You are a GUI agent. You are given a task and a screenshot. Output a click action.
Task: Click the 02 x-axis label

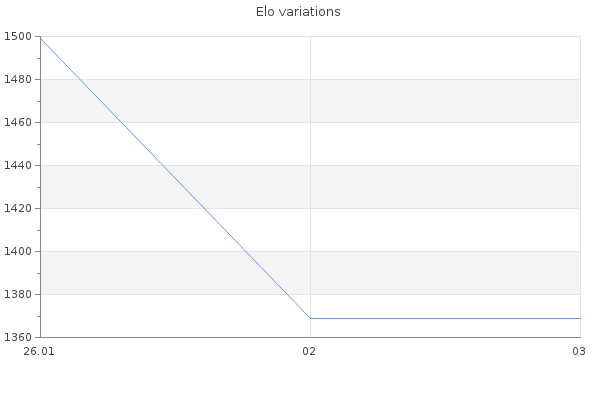(x=310, y=352)
